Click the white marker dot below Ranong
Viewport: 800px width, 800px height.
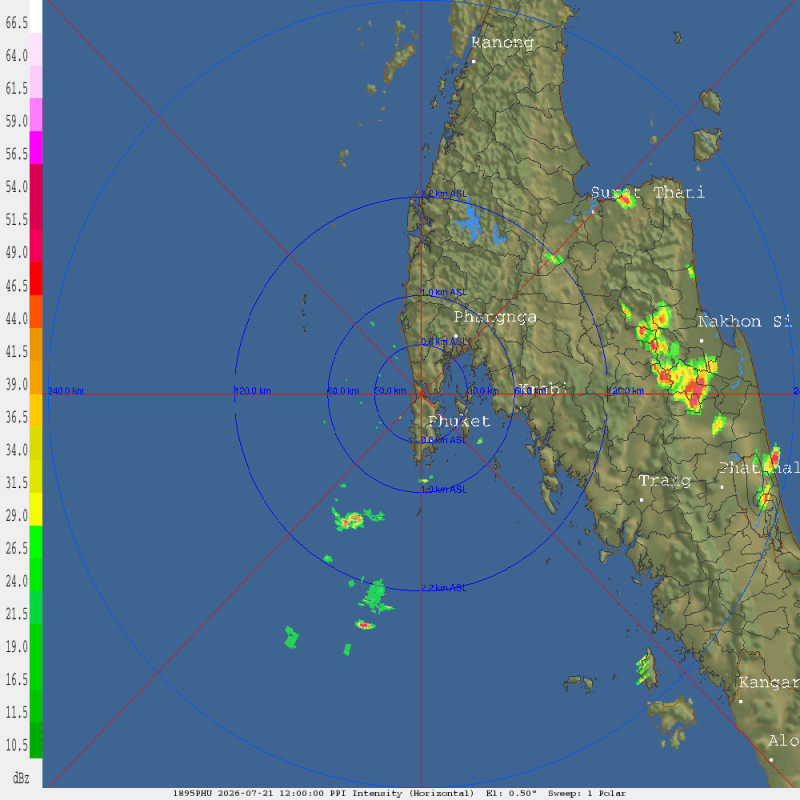tap(473, 62)
